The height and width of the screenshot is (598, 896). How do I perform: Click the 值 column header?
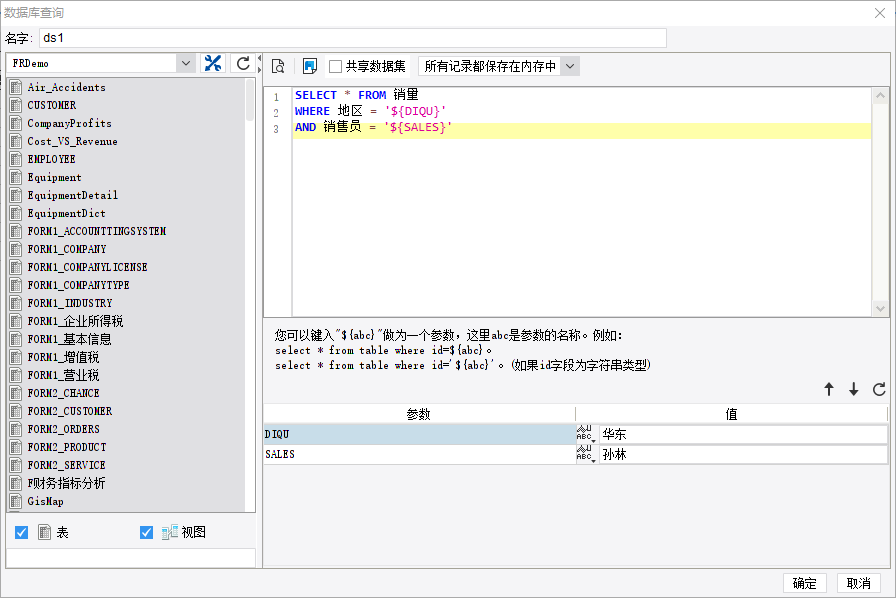click(x=731, y=414)
